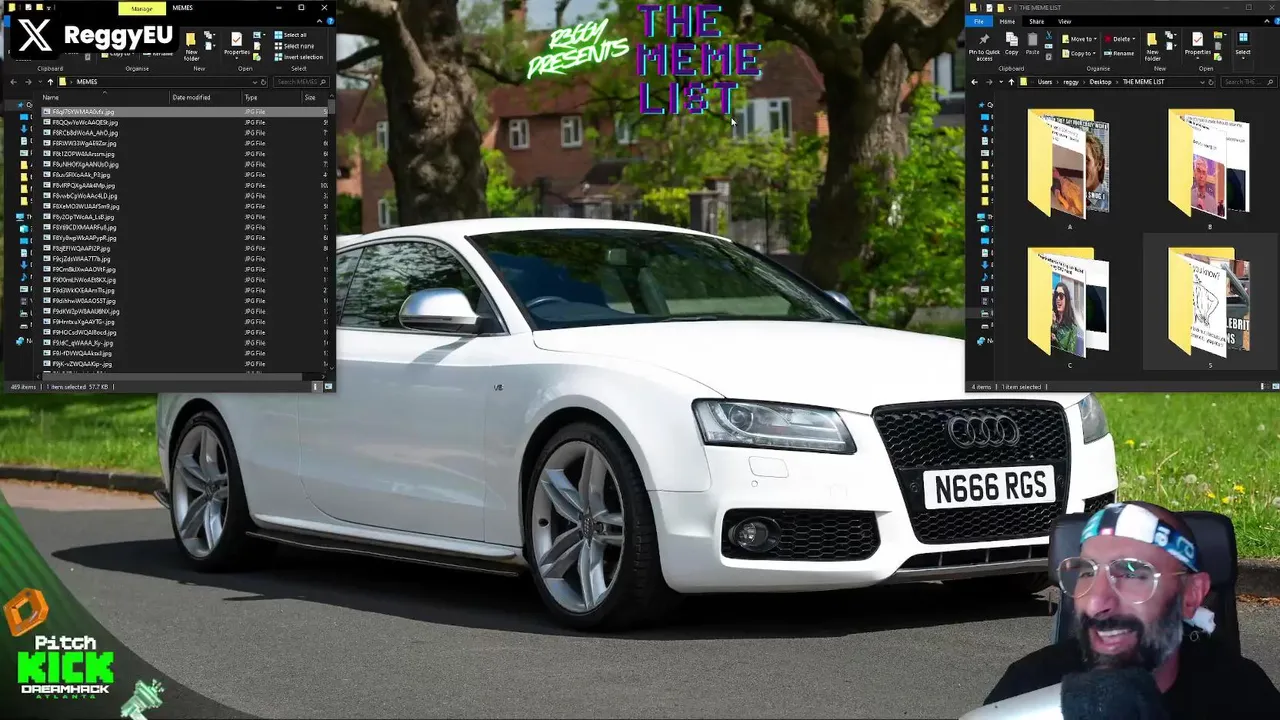Select file F8y2OpTWoAA_LsB.jpg
1280x720 pixels.
click(83, 217)
